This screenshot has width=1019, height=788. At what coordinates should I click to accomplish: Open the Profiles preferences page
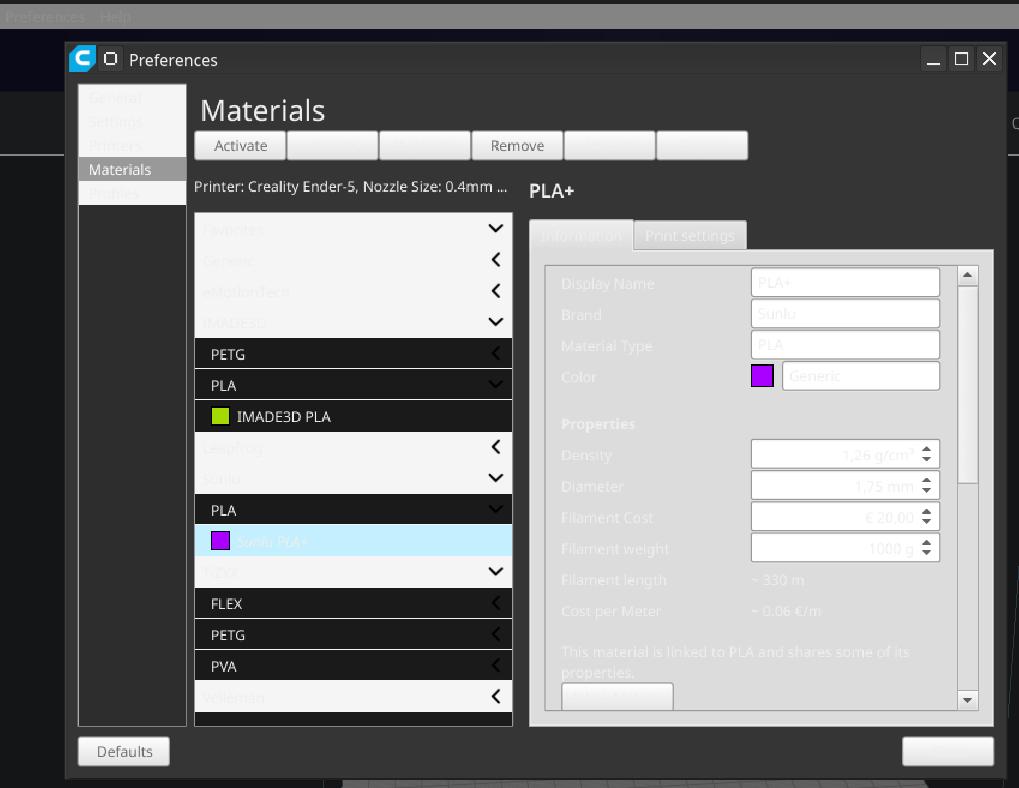(x=132, y=194)
